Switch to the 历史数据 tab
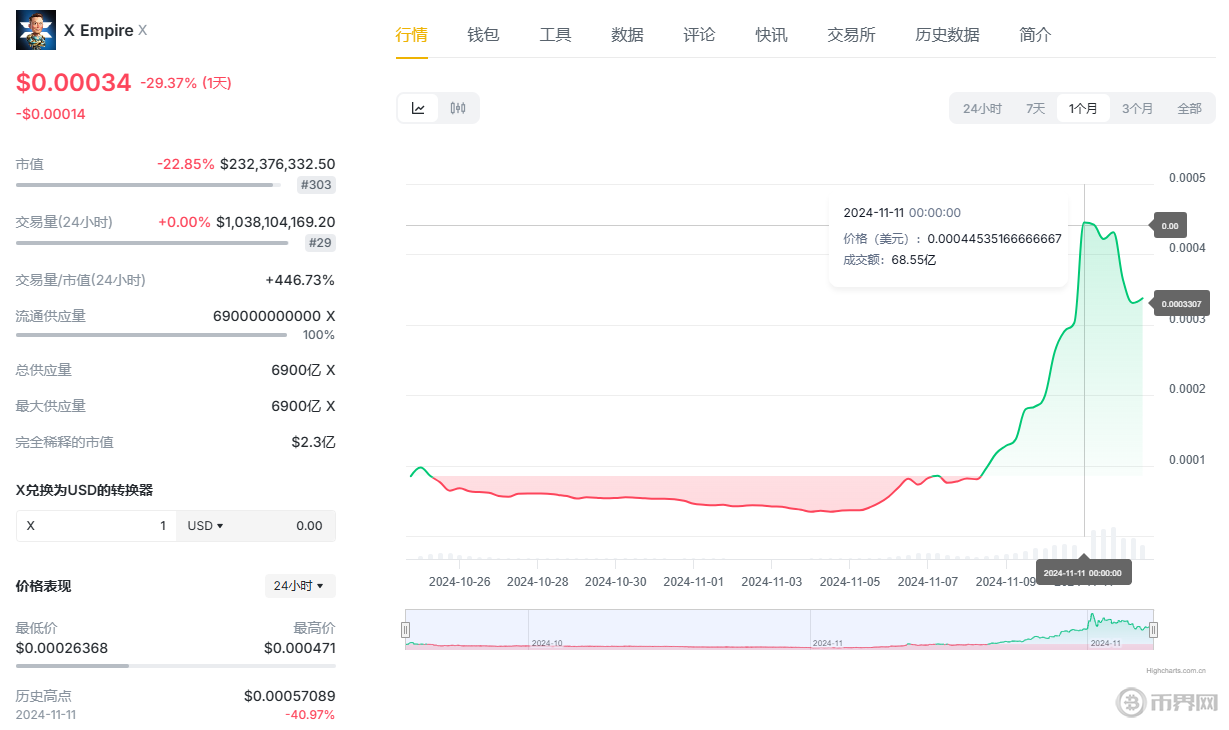The width and height of the screenshot is (1229, 730). pyautogui.click(x=947, y=35)
